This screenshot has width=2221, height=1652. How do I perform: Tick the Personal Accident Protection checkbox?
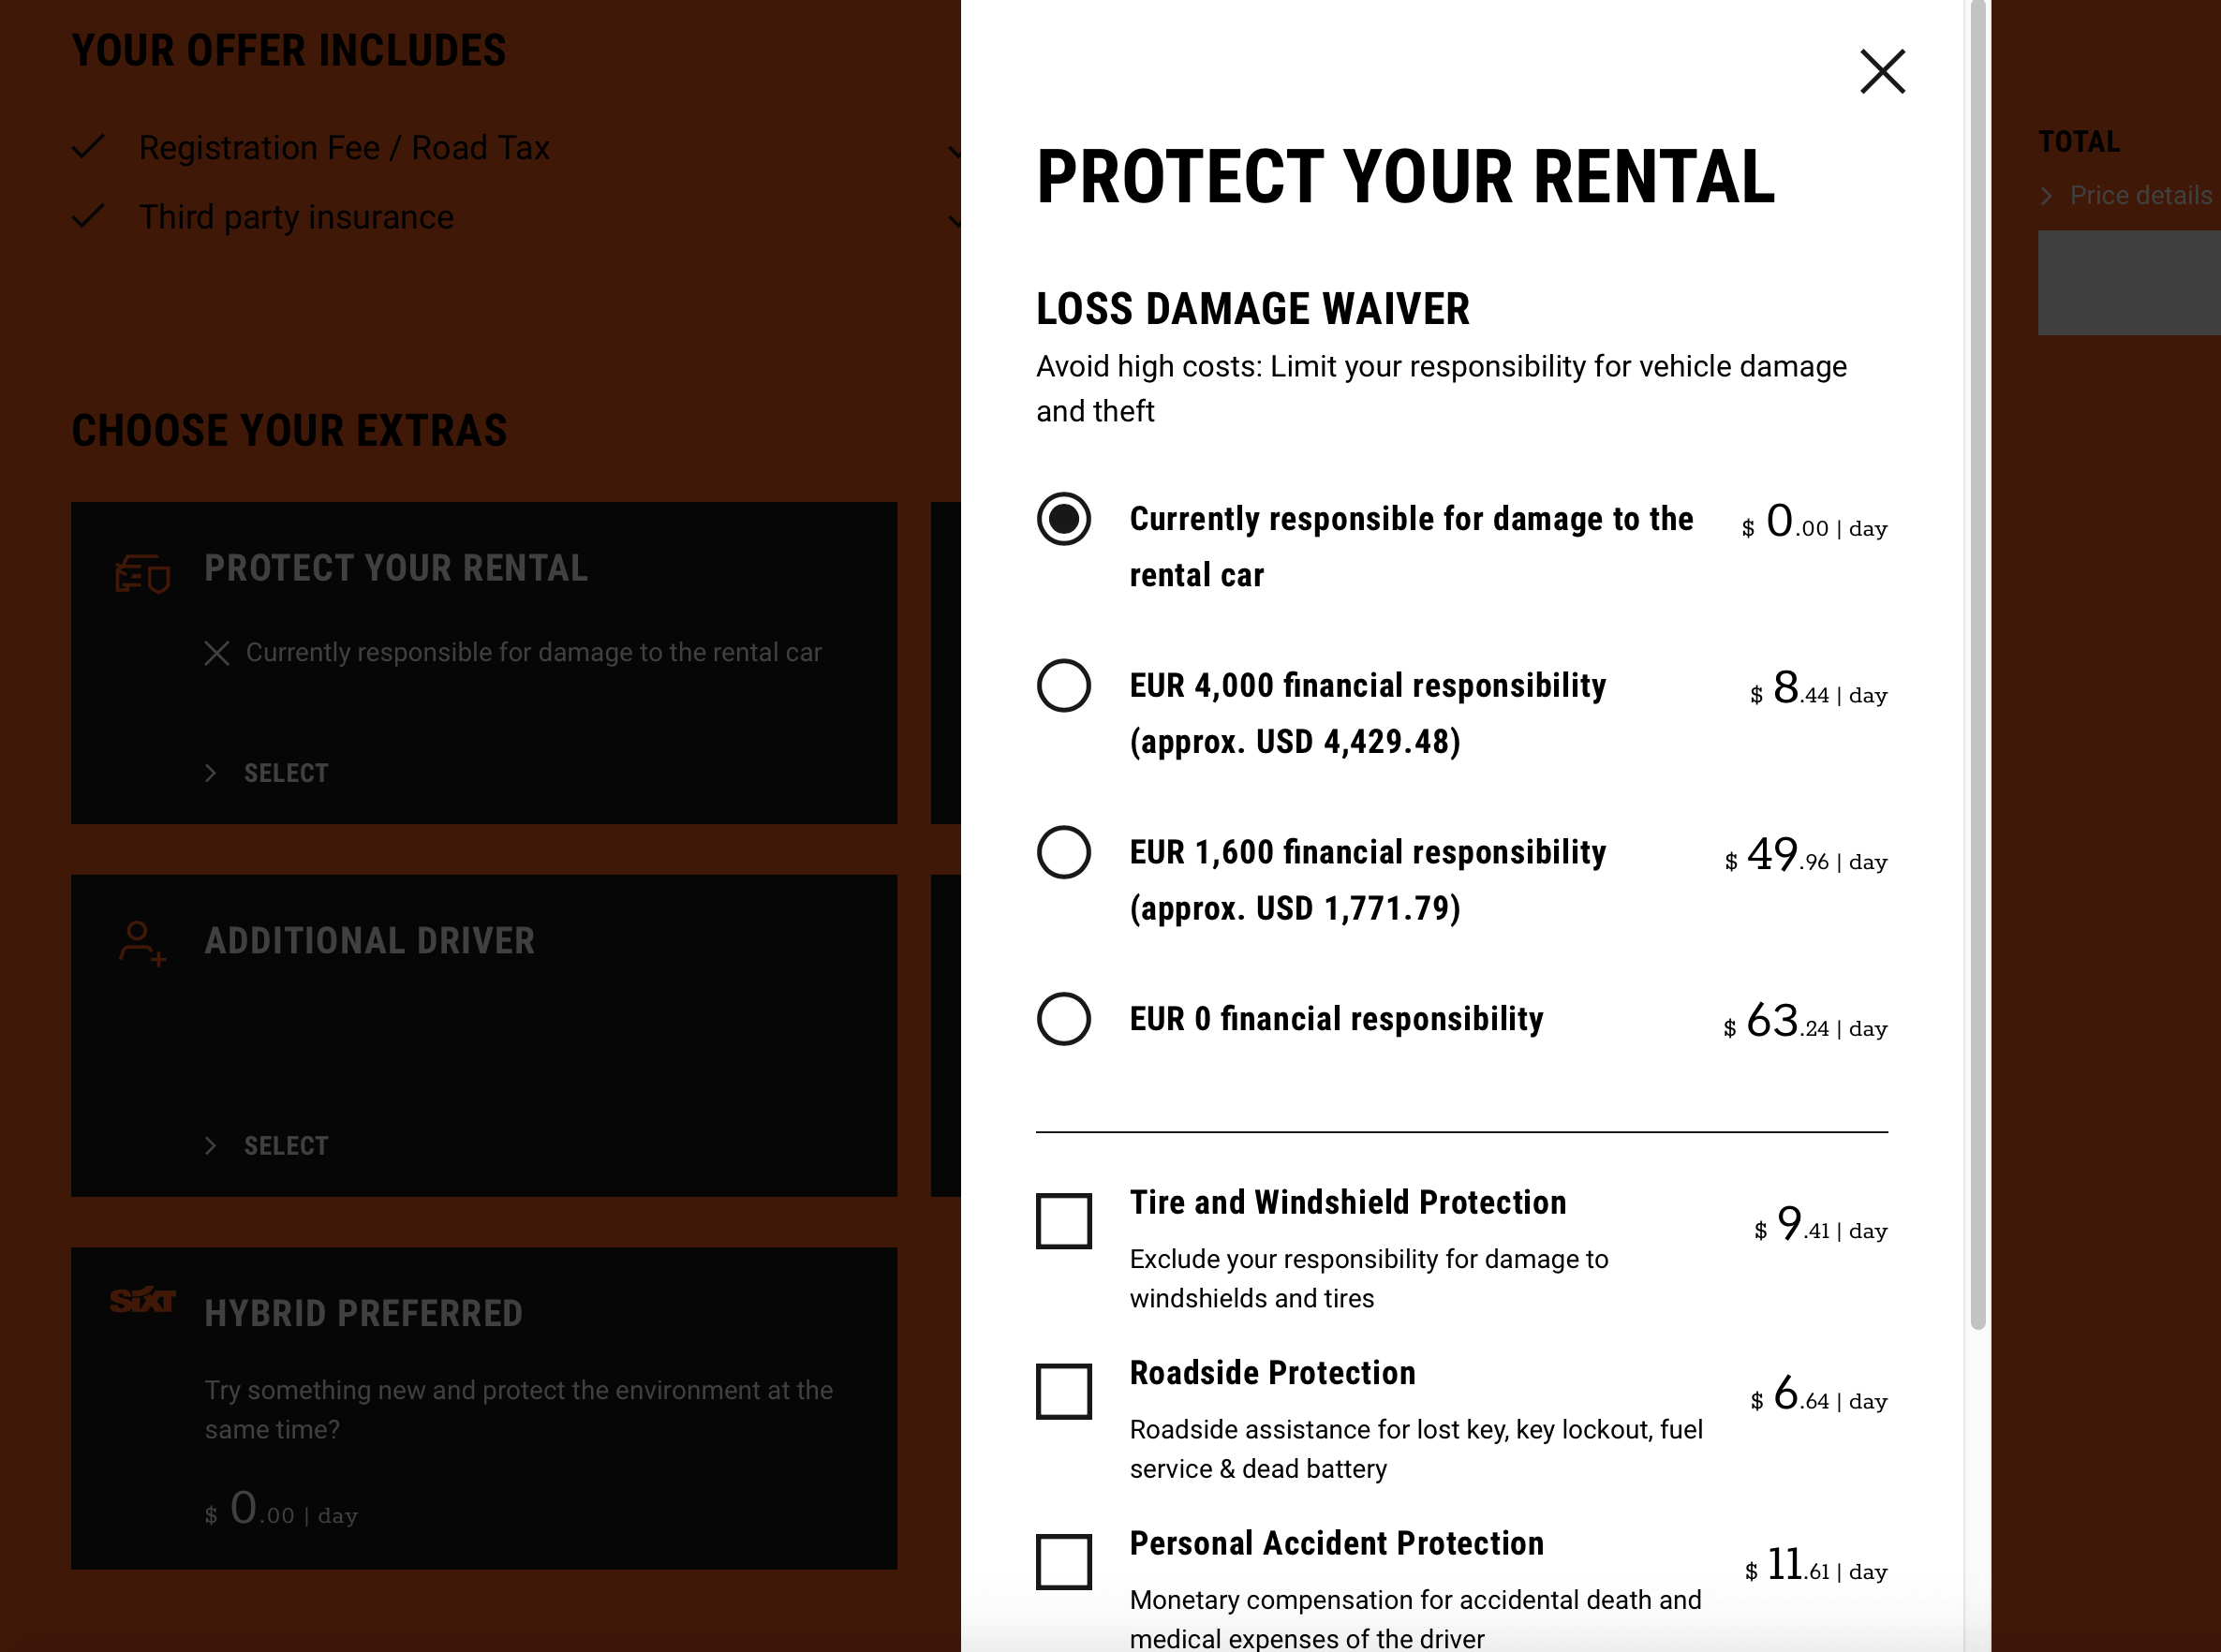(x=1063, y=1562)
